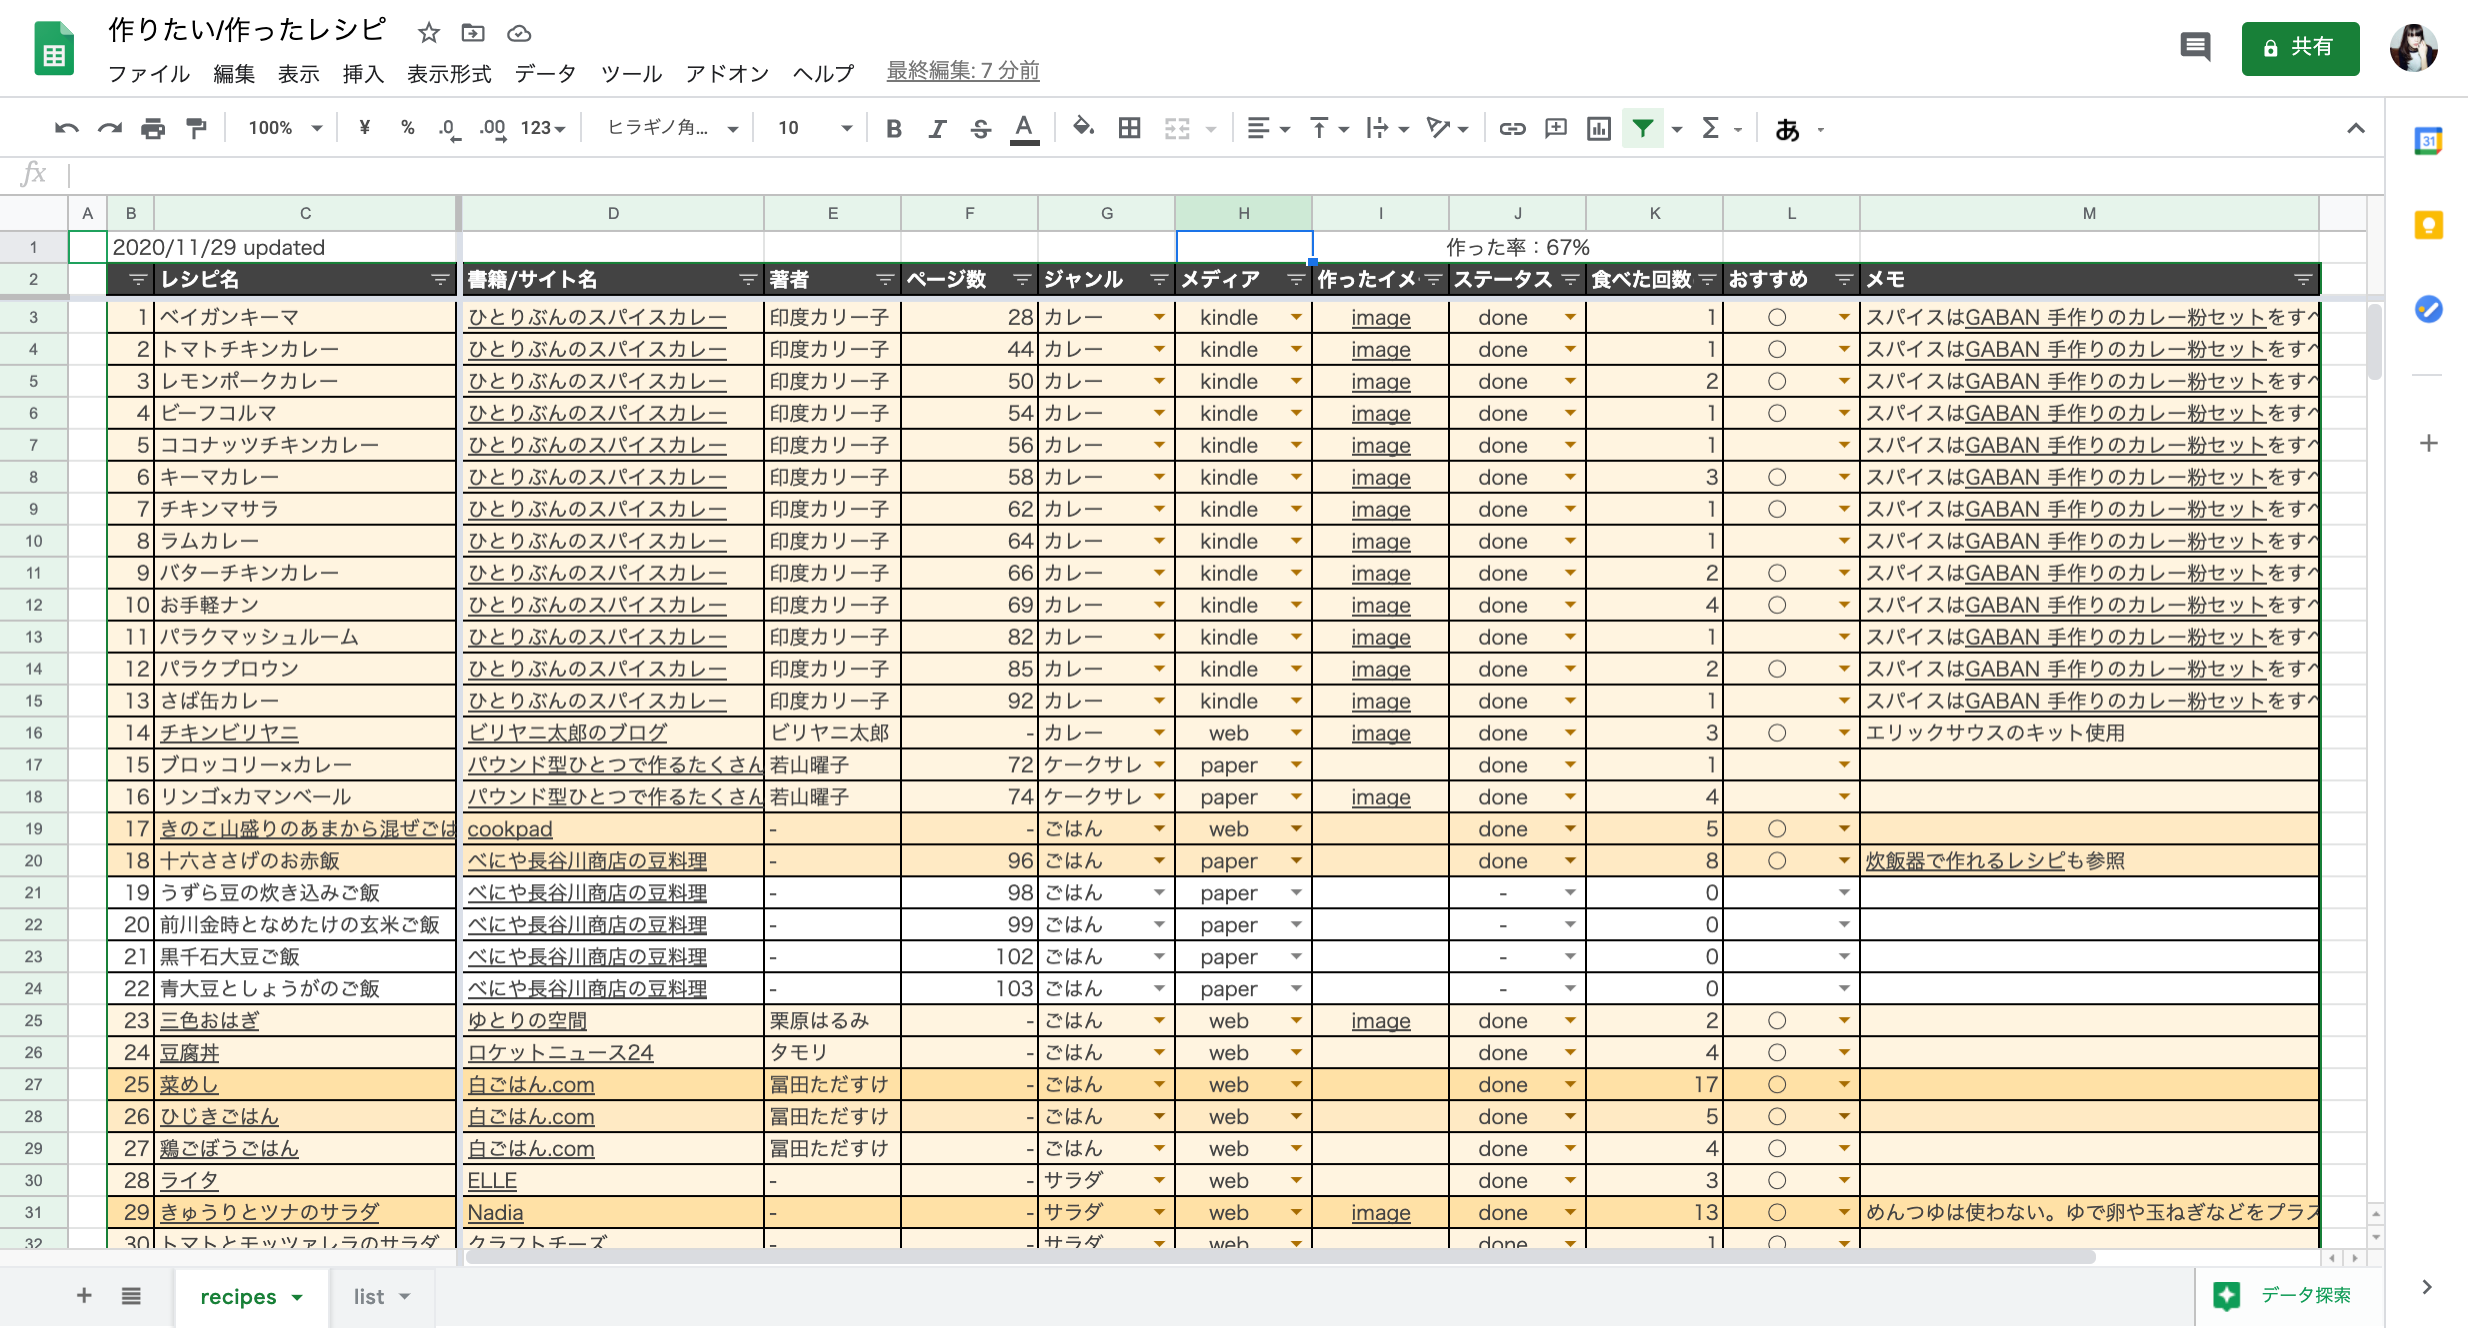Screen dimensions: 2468x1328
Task: Open the comment history icon
Action: pyautogui.click(x=2195, y=47)
